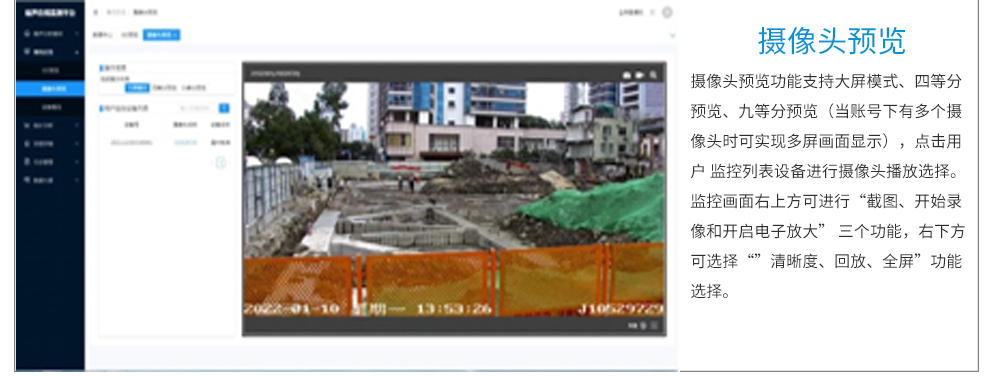Screen dimensions: 1000x376
Task: Click the live construction site video feed
Action: (454, 199)
